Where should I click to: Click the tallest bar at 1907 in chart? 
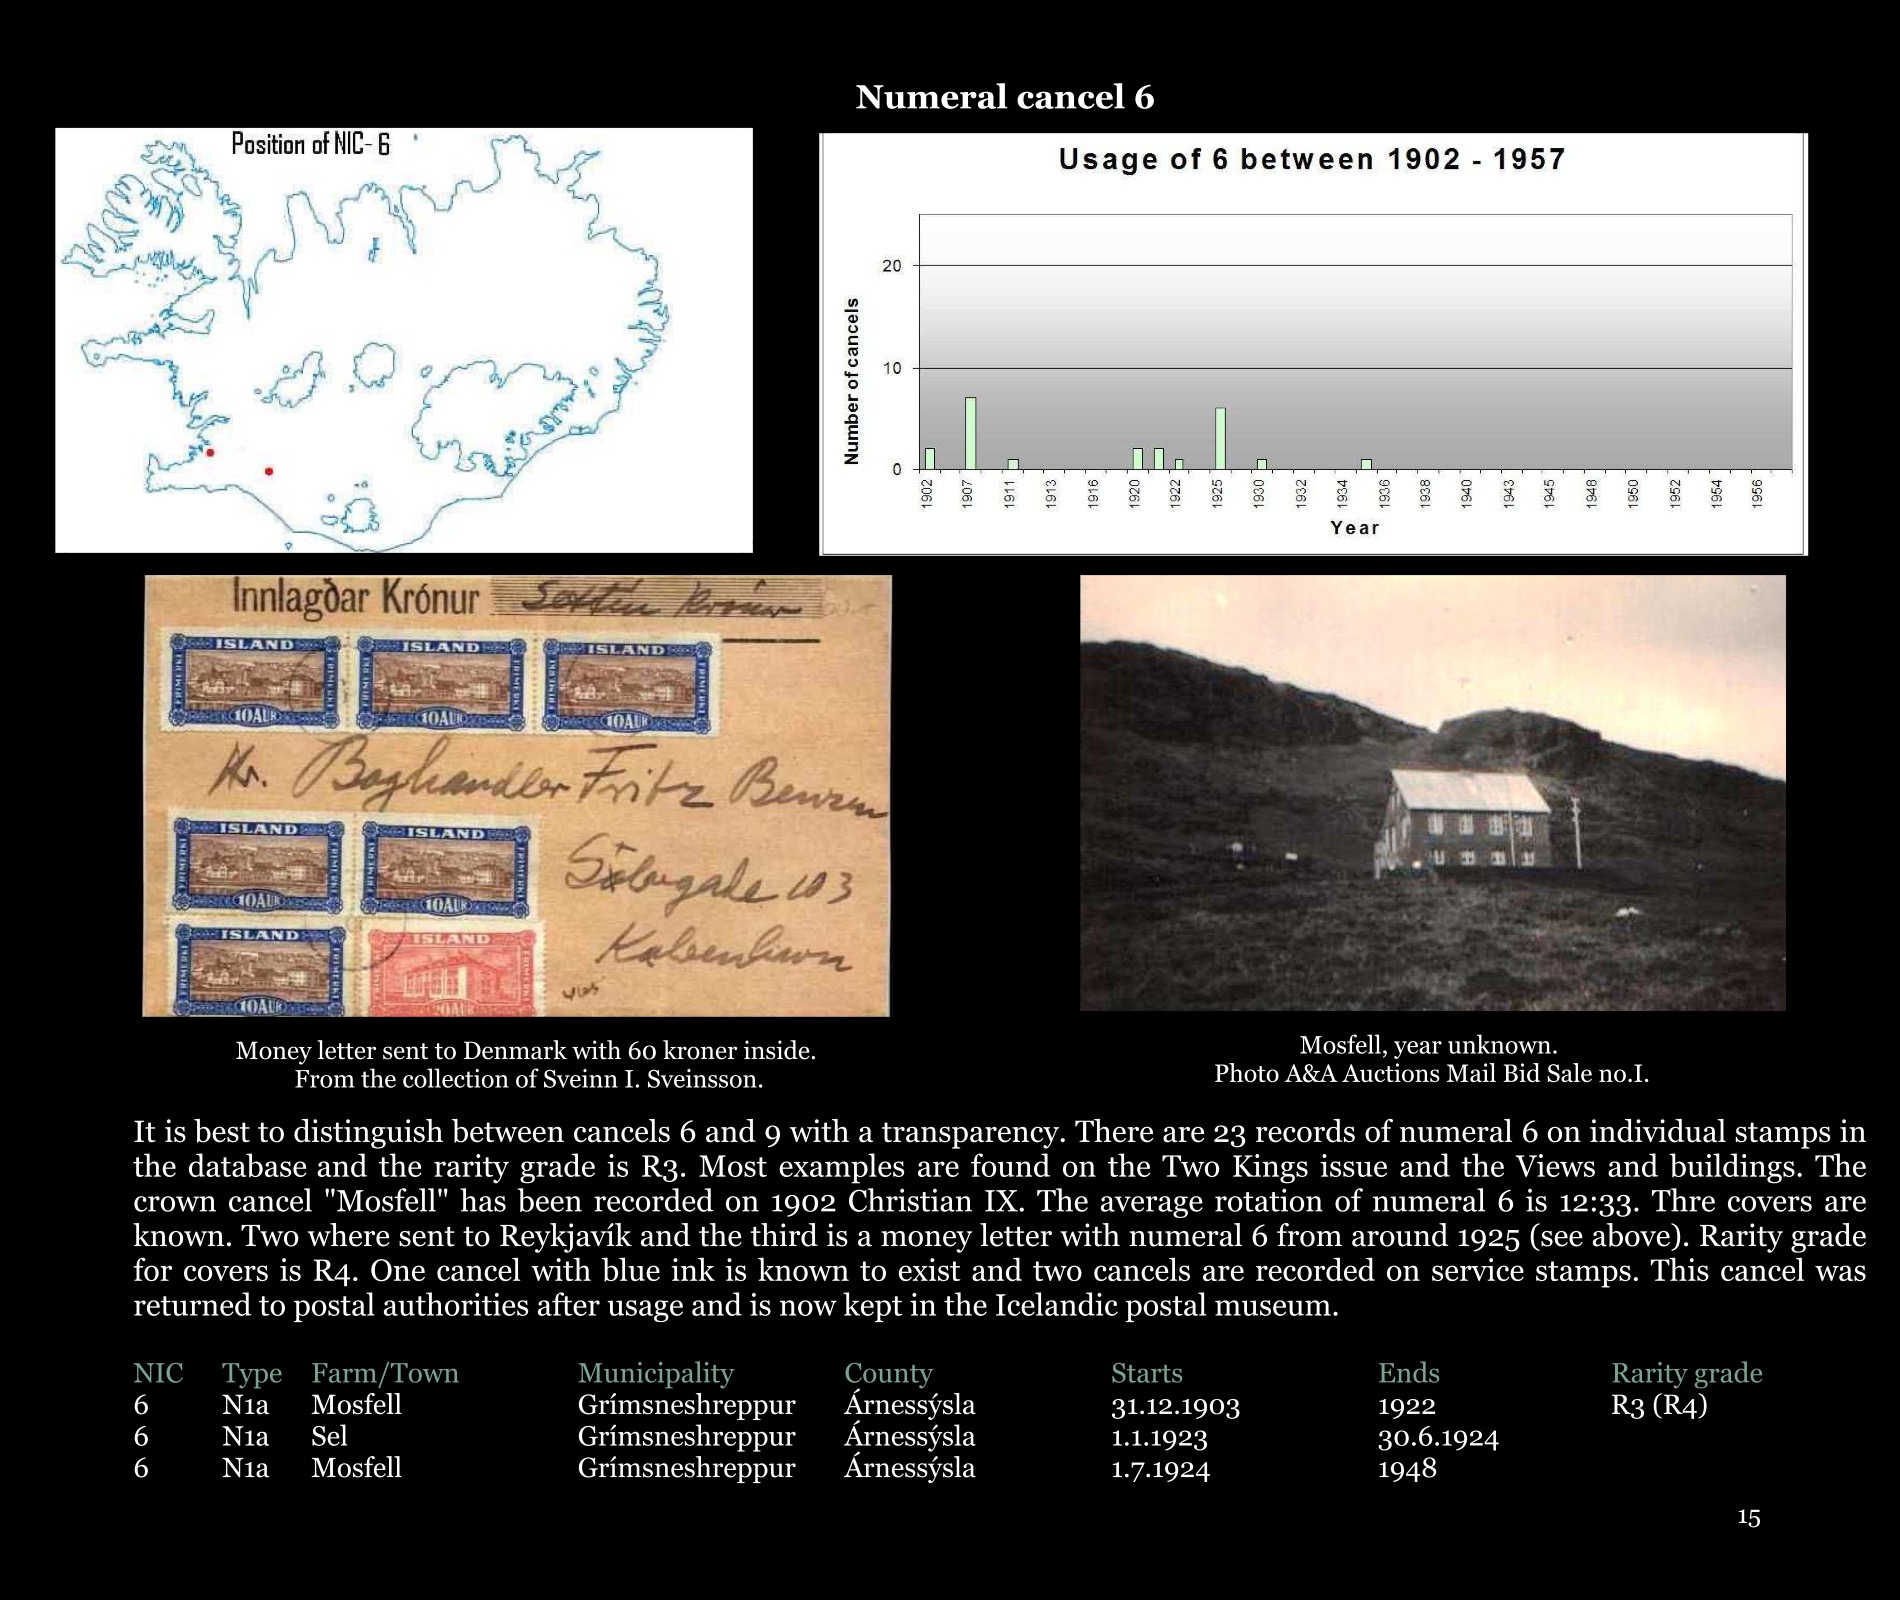tap(970, 433)
